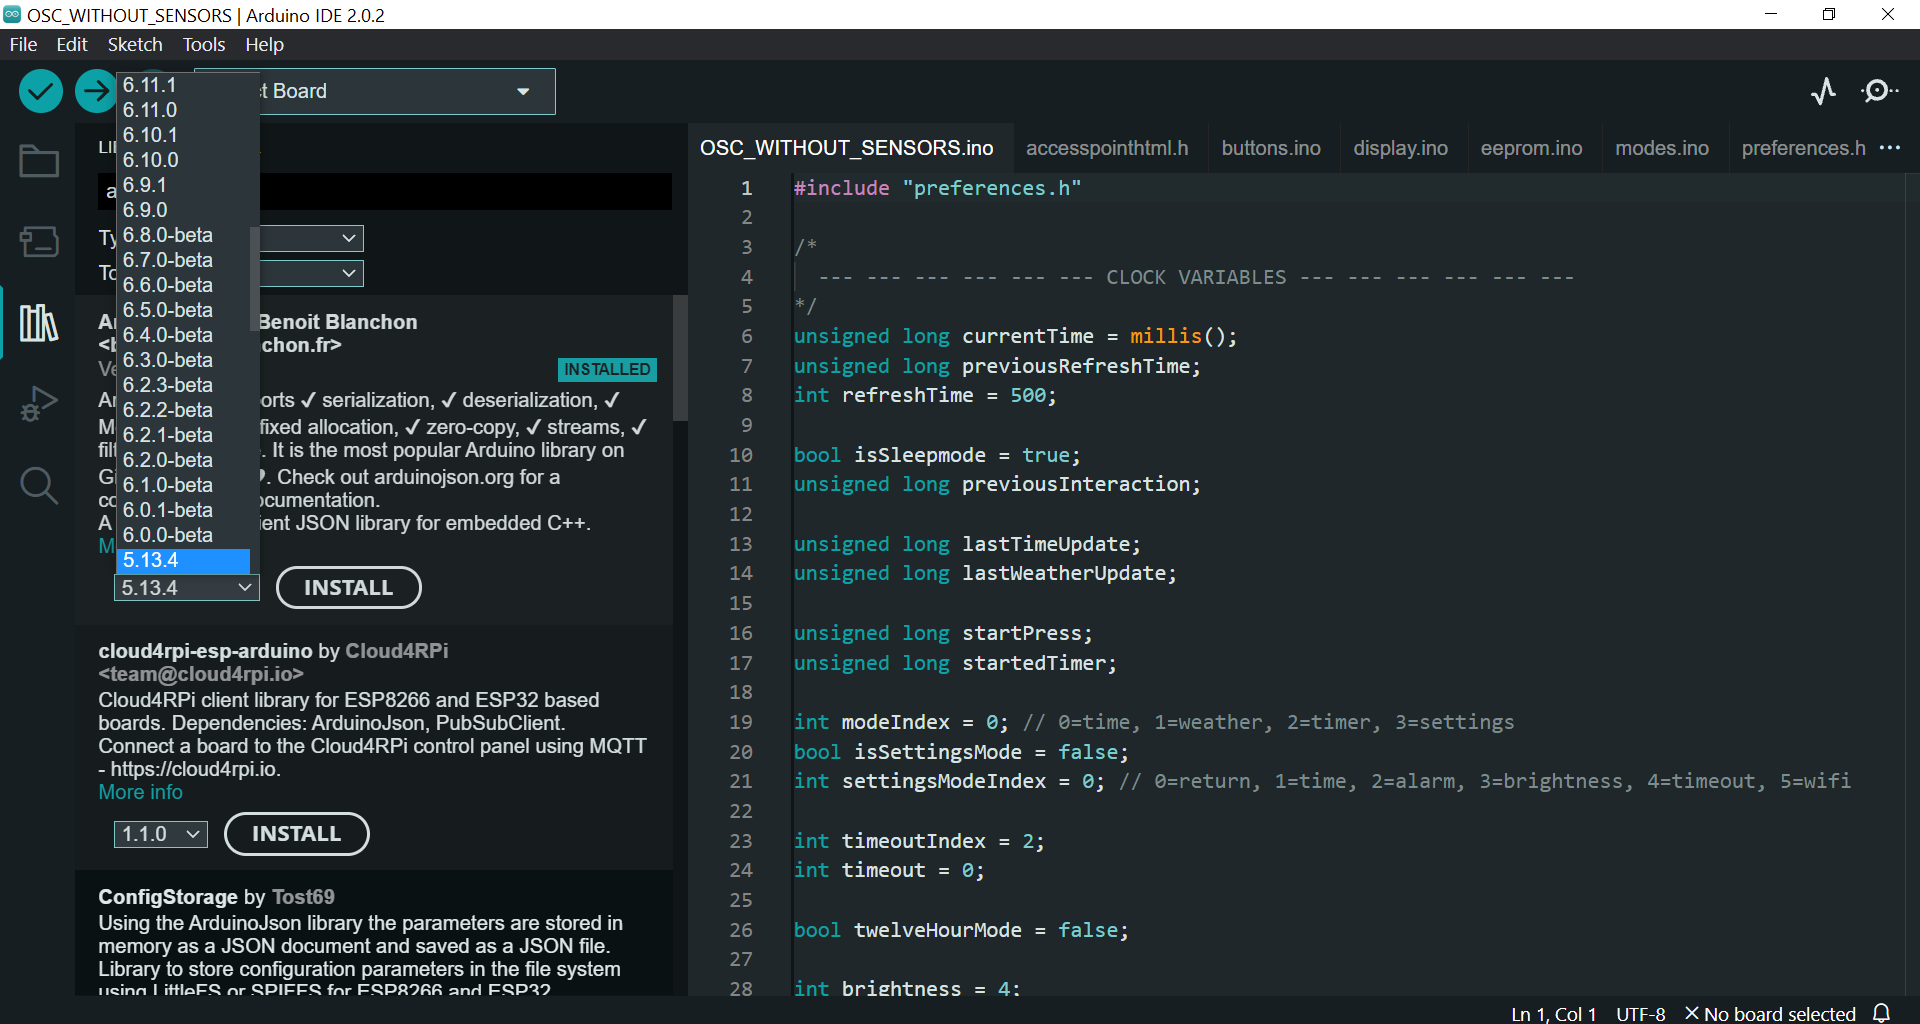Switch to the display.ino tab

click(1400, 147)
